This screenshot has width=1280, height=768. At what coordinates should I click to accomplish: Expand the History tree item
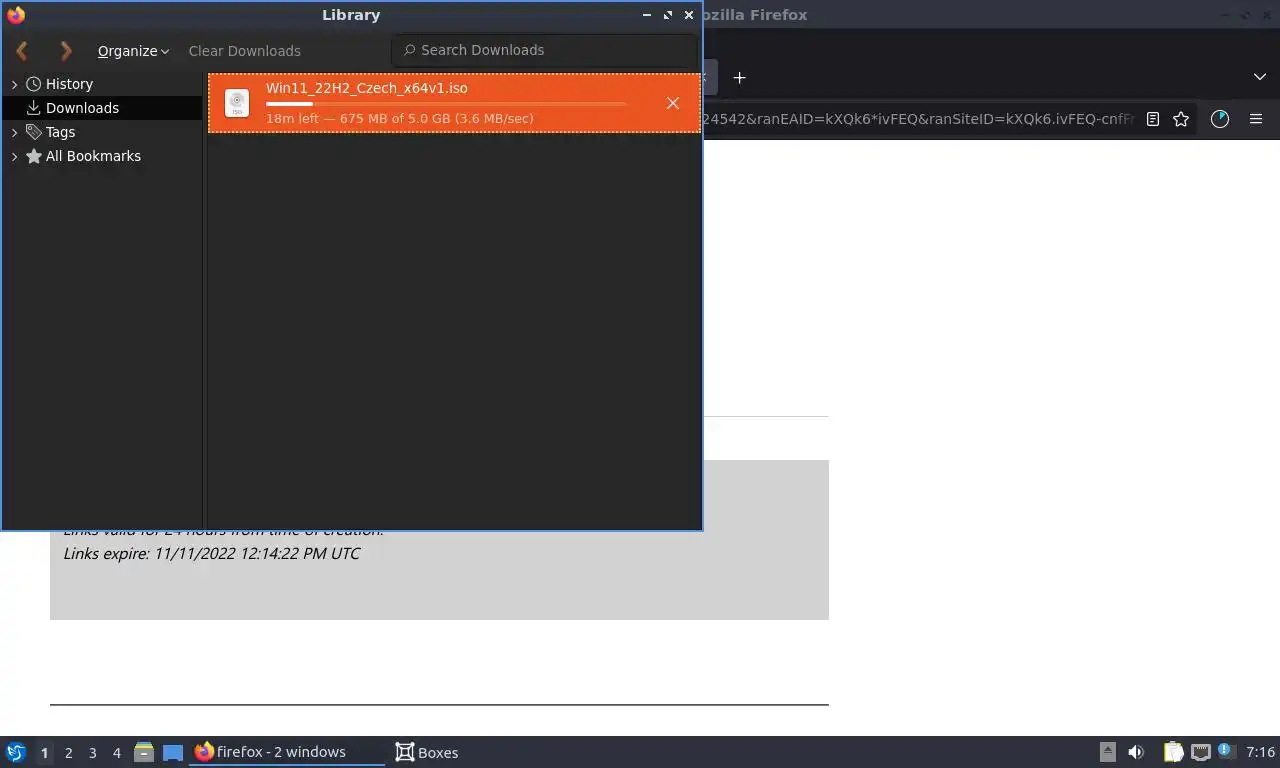pyautogui.click(x=14, y=85)
